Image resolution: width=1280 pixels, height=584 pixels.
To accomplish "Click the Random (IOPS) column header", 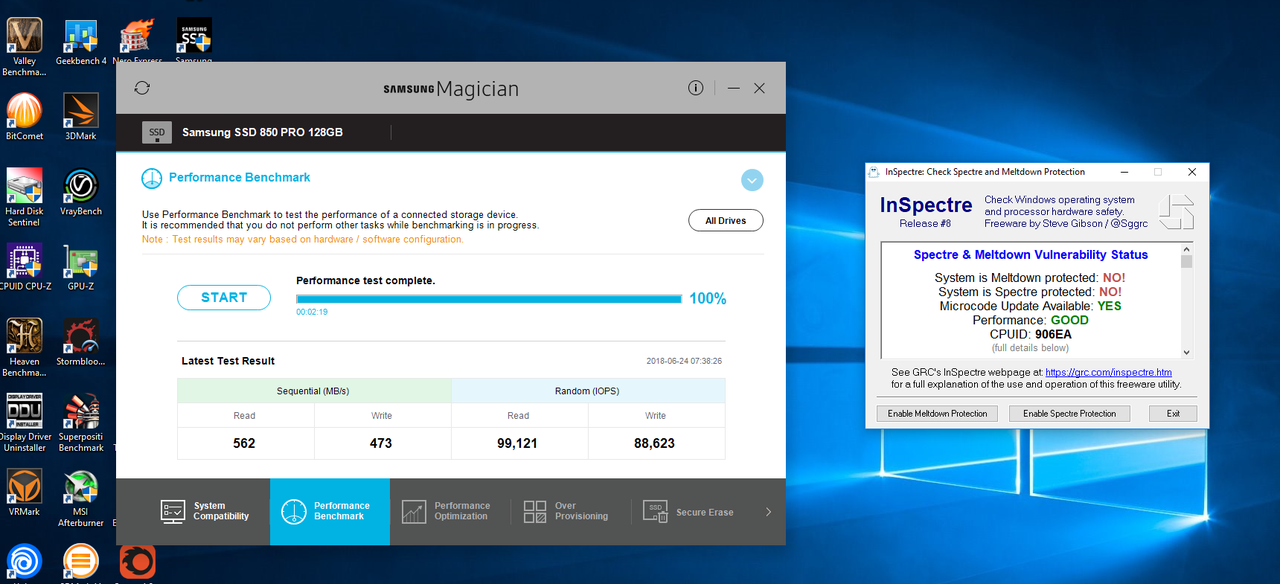I will 587,391.
